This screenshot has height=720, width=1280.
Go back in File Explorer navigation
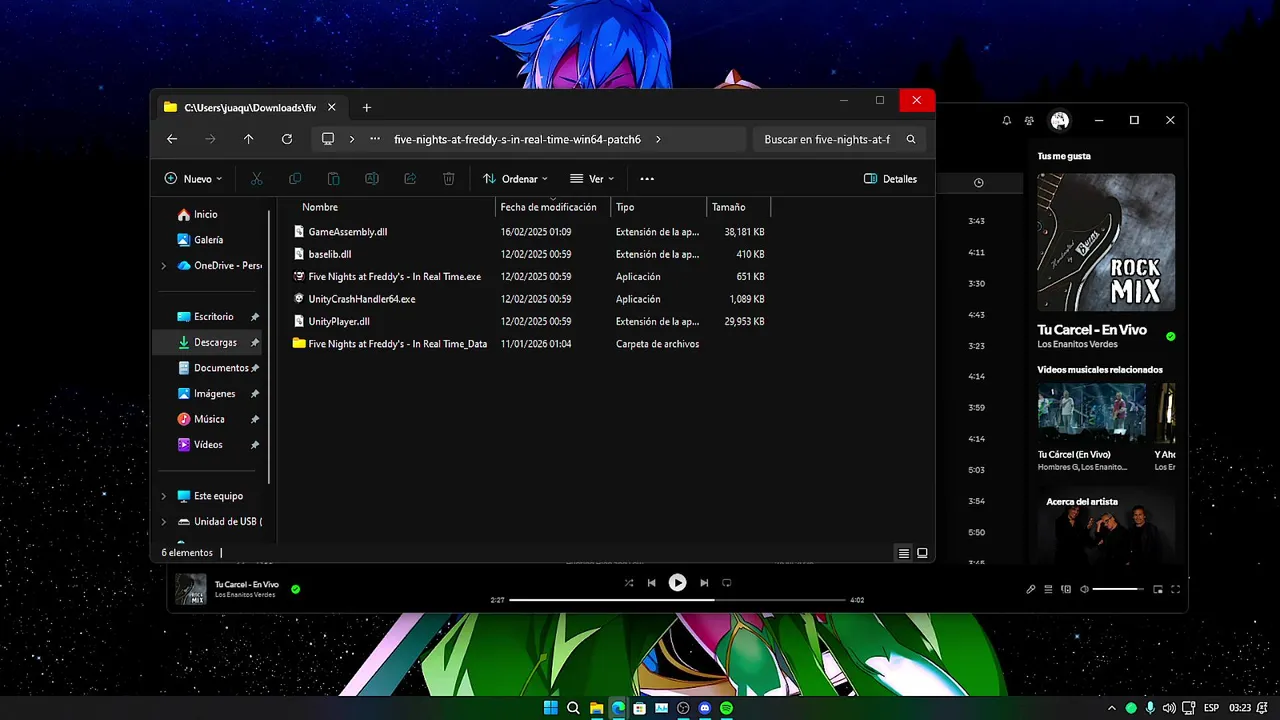pos(172,139)
